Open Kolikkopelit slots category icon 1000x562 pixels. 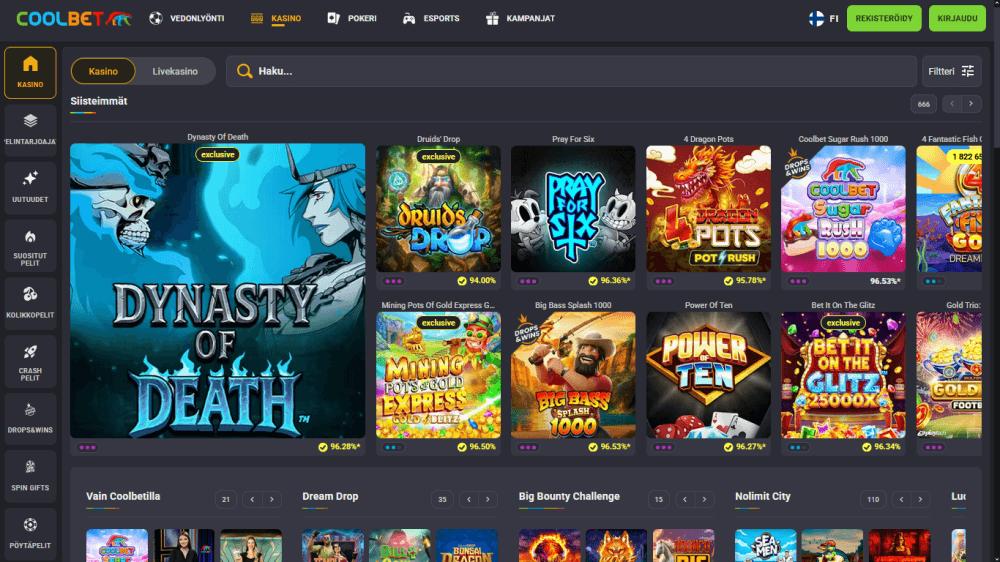coord(30,300)
